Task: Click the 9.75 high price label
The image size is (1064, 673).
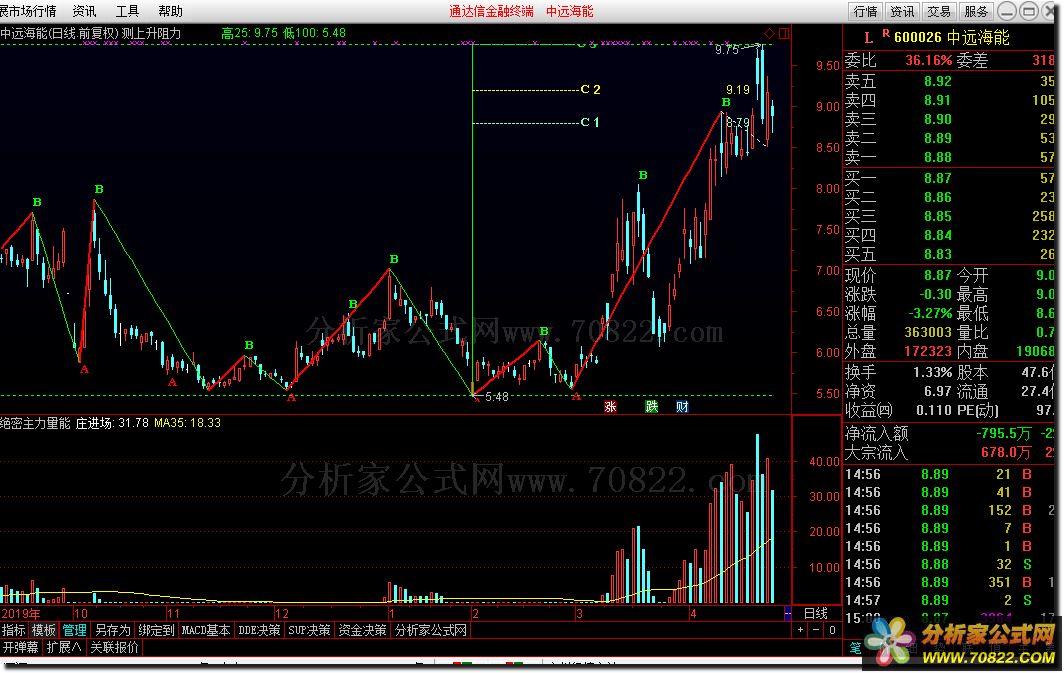Action: (x=727, y=50)
